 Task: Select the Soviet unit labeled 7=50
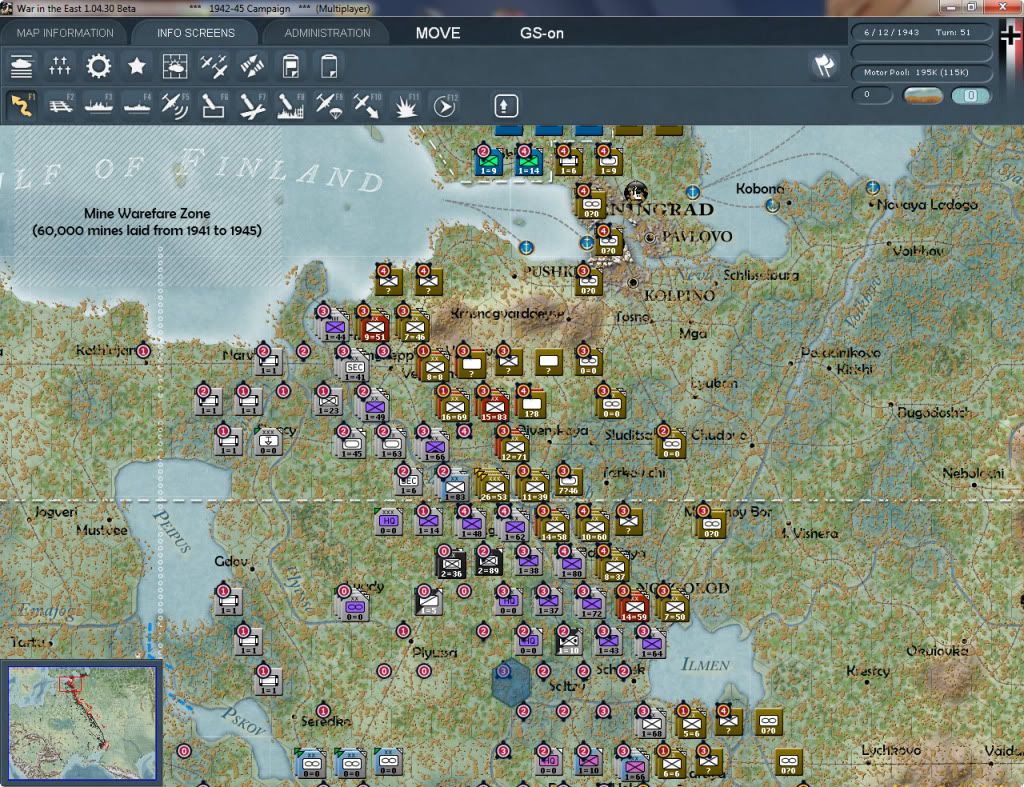click(x=674, y=607)
